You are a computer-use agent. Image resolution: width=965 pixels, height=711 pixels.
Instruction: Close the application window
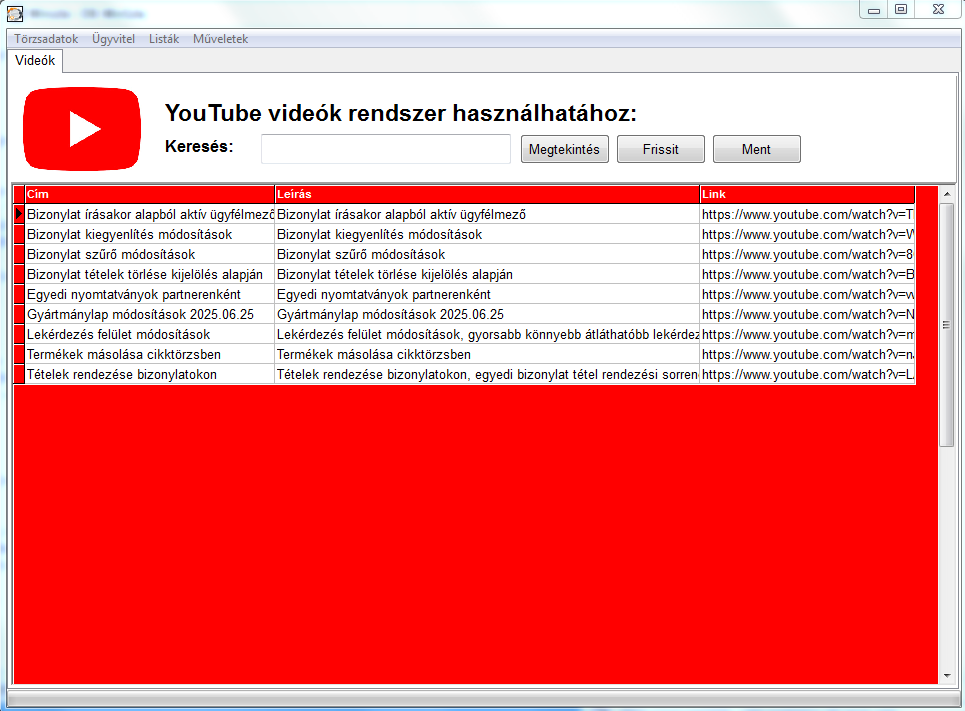(x=938, y=10)
